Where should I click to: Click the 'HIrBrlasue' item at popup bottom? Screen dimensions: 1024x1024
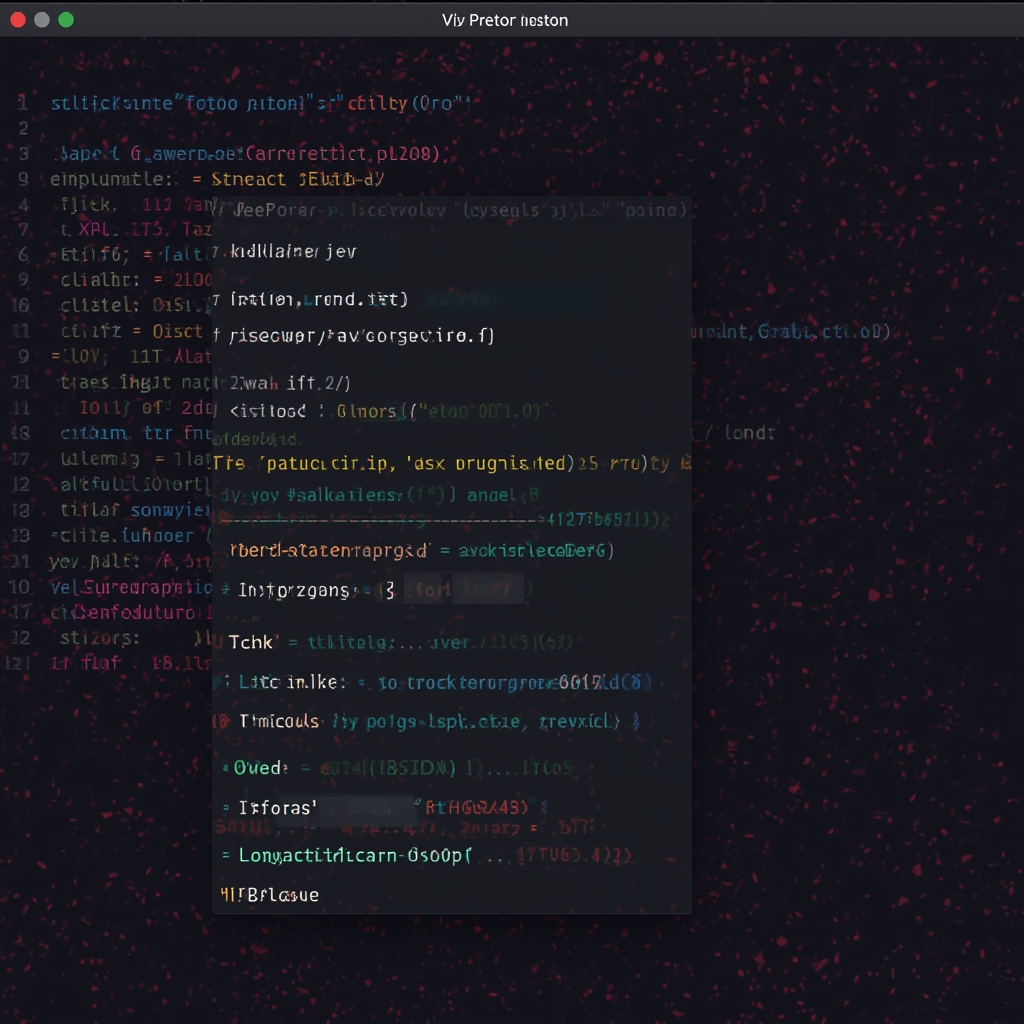(268, 895)
